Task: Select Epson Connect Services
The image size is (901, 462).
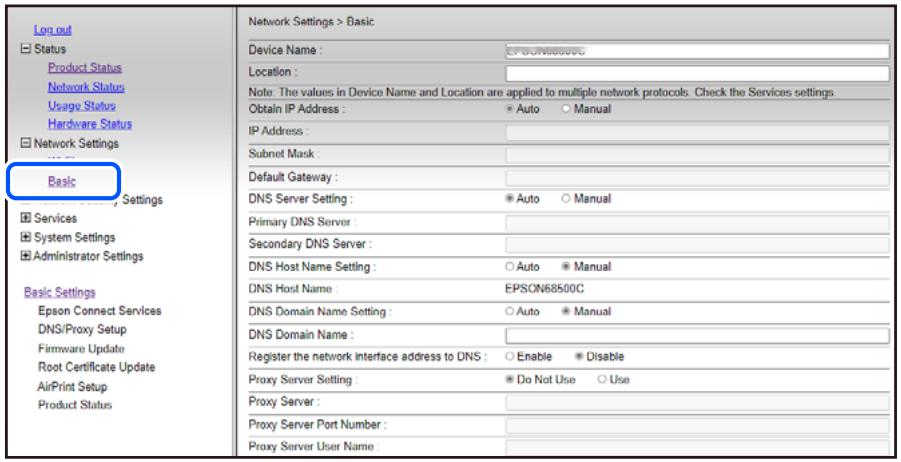Action: (x=99, y=311)
